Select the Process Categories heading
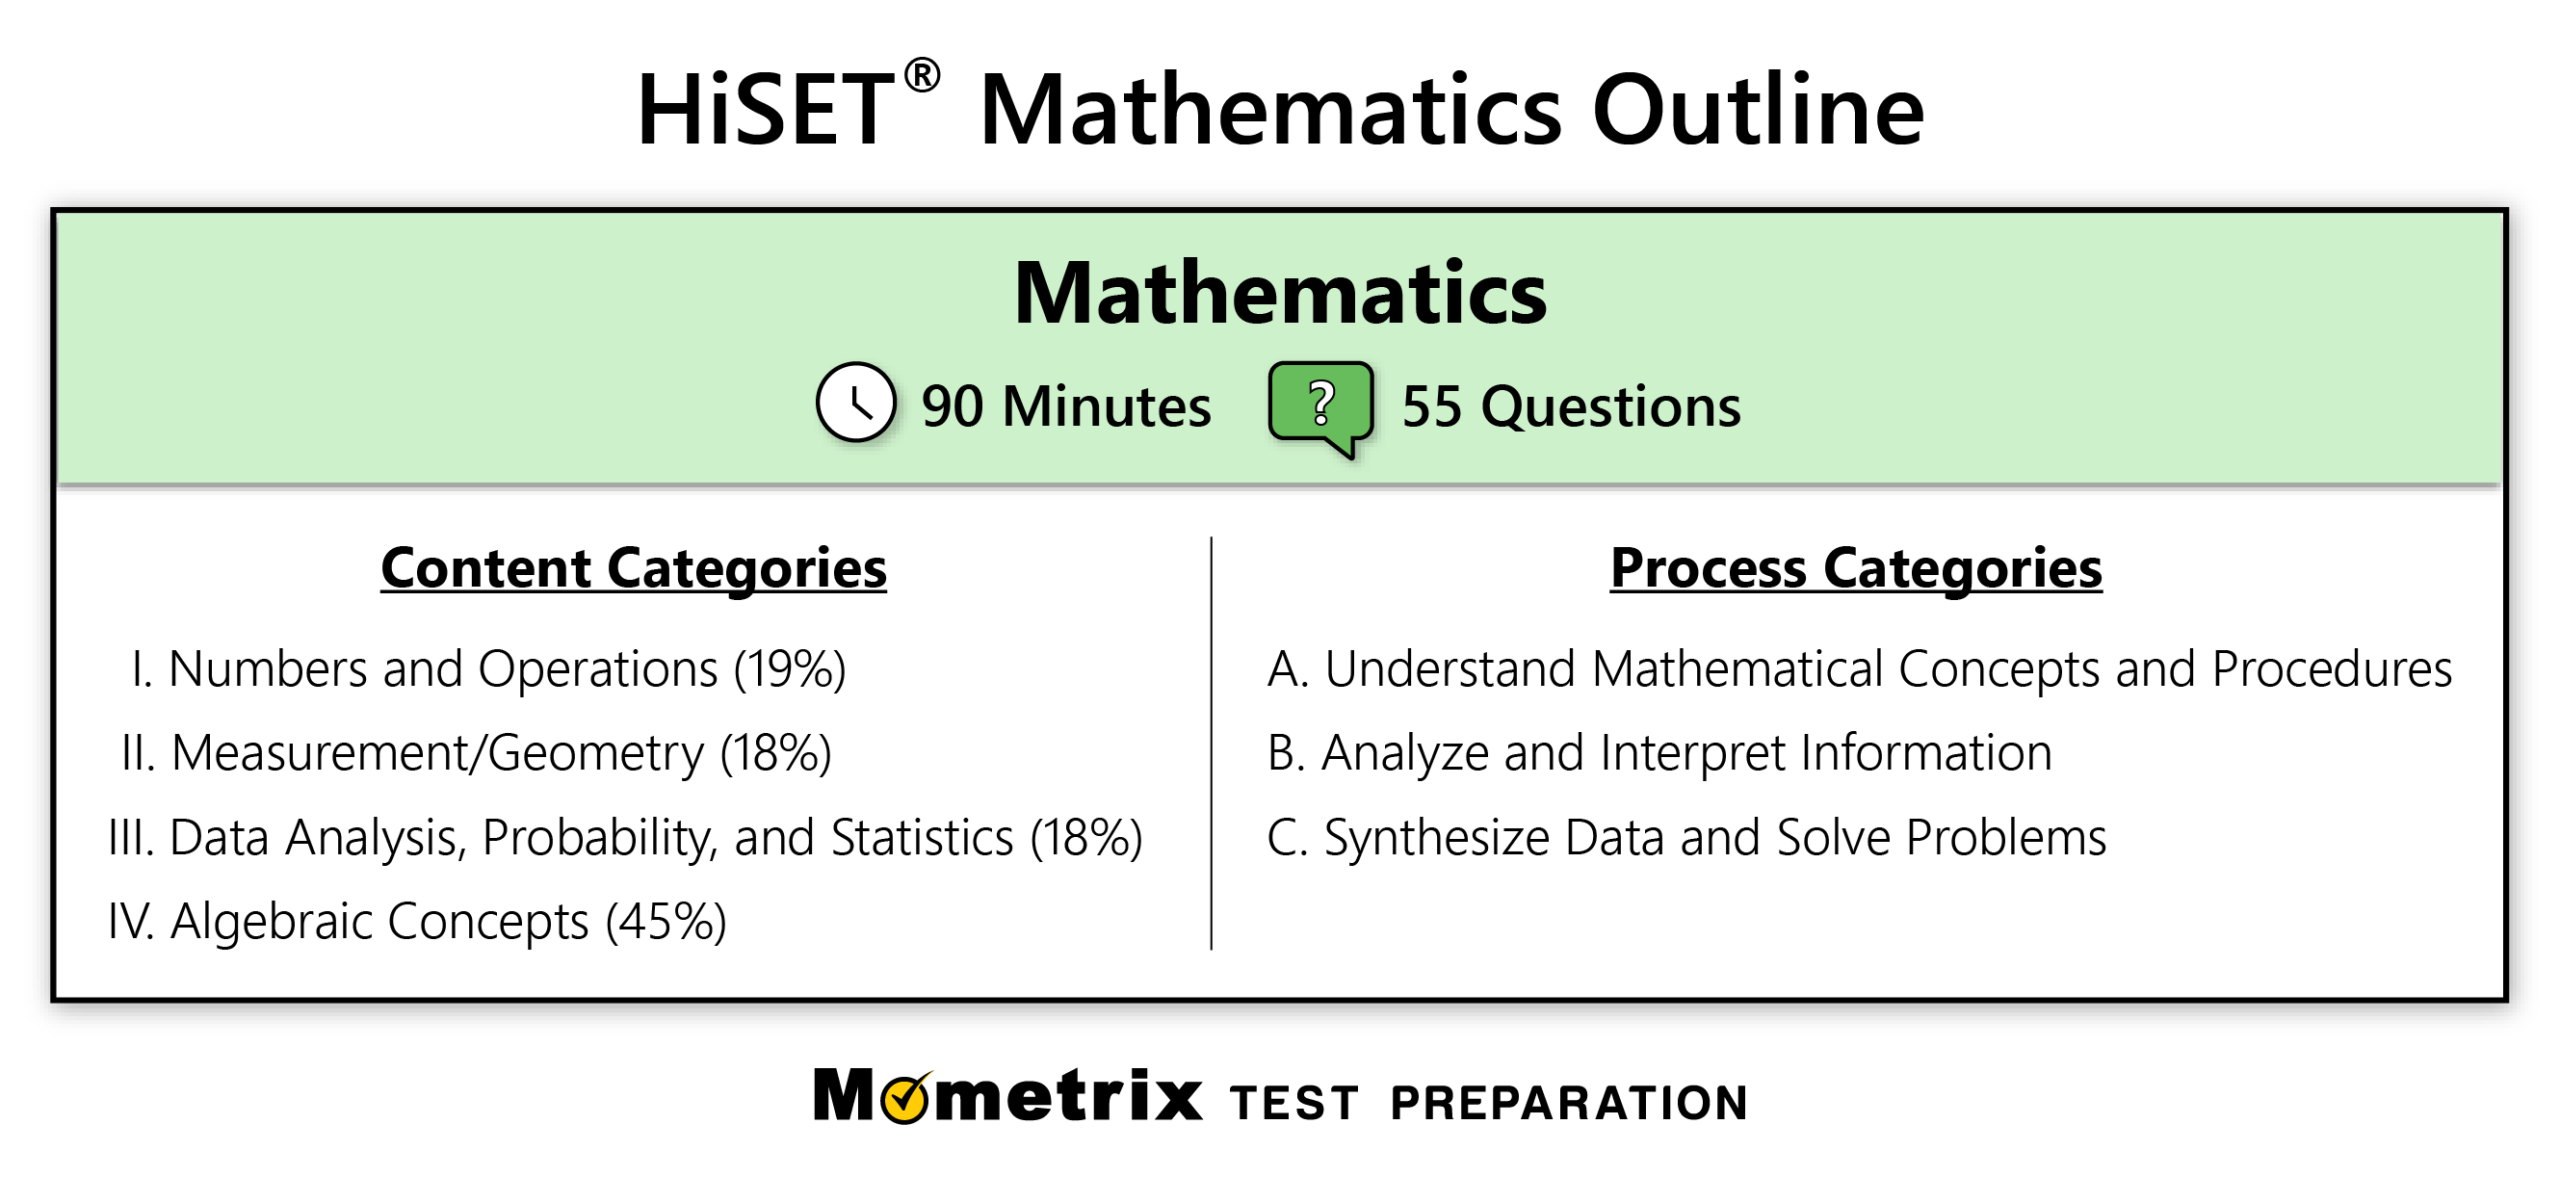Screen dimensions: 2560x1177 1855,568
